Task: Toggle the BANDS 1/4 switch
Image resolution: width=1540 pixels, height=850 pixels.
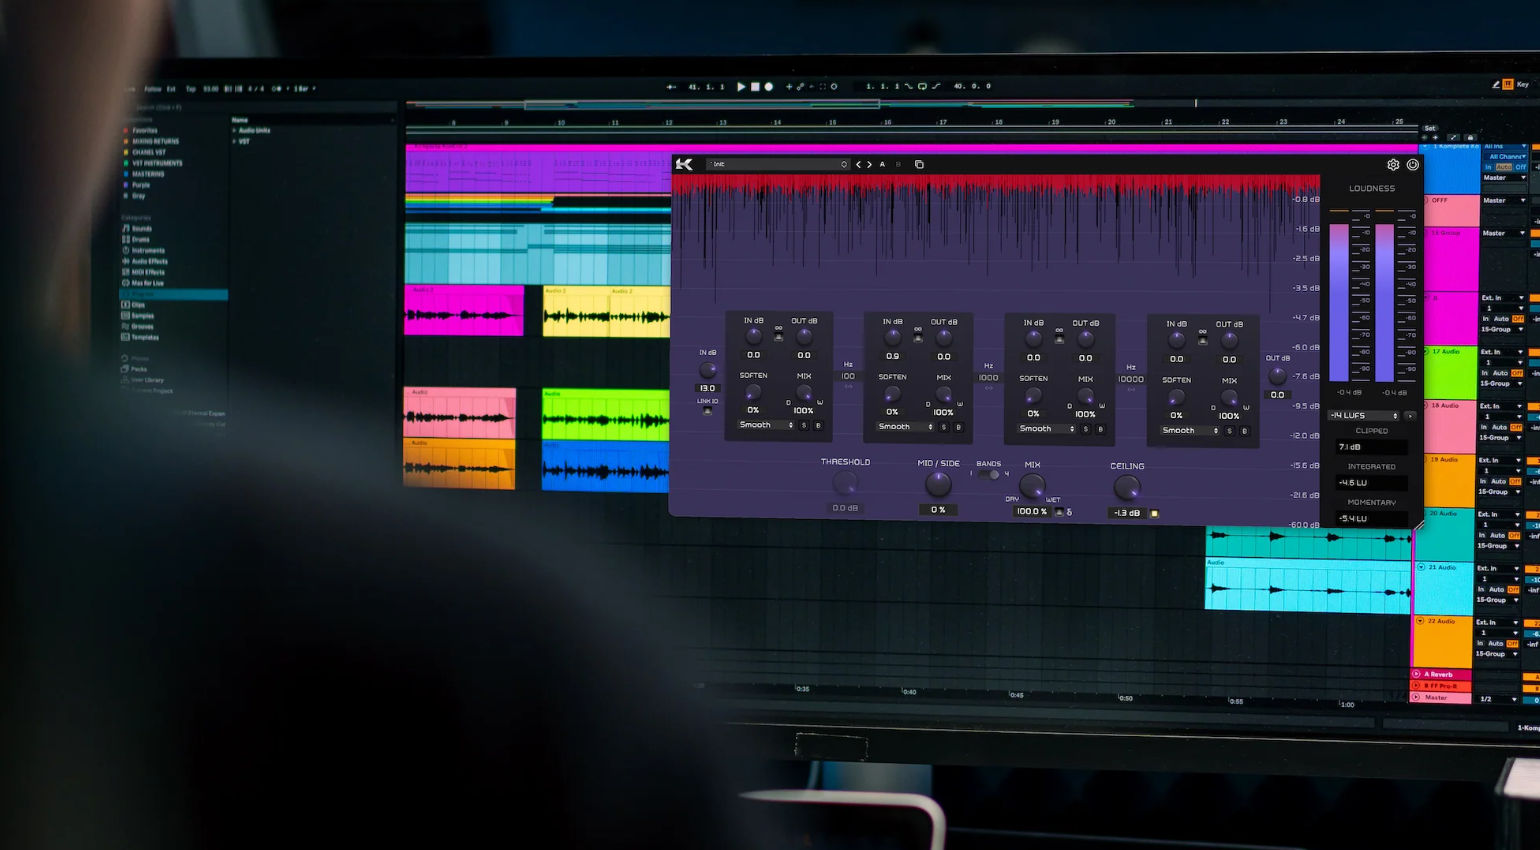Action: pyautogui.click(x=988, y=475)
